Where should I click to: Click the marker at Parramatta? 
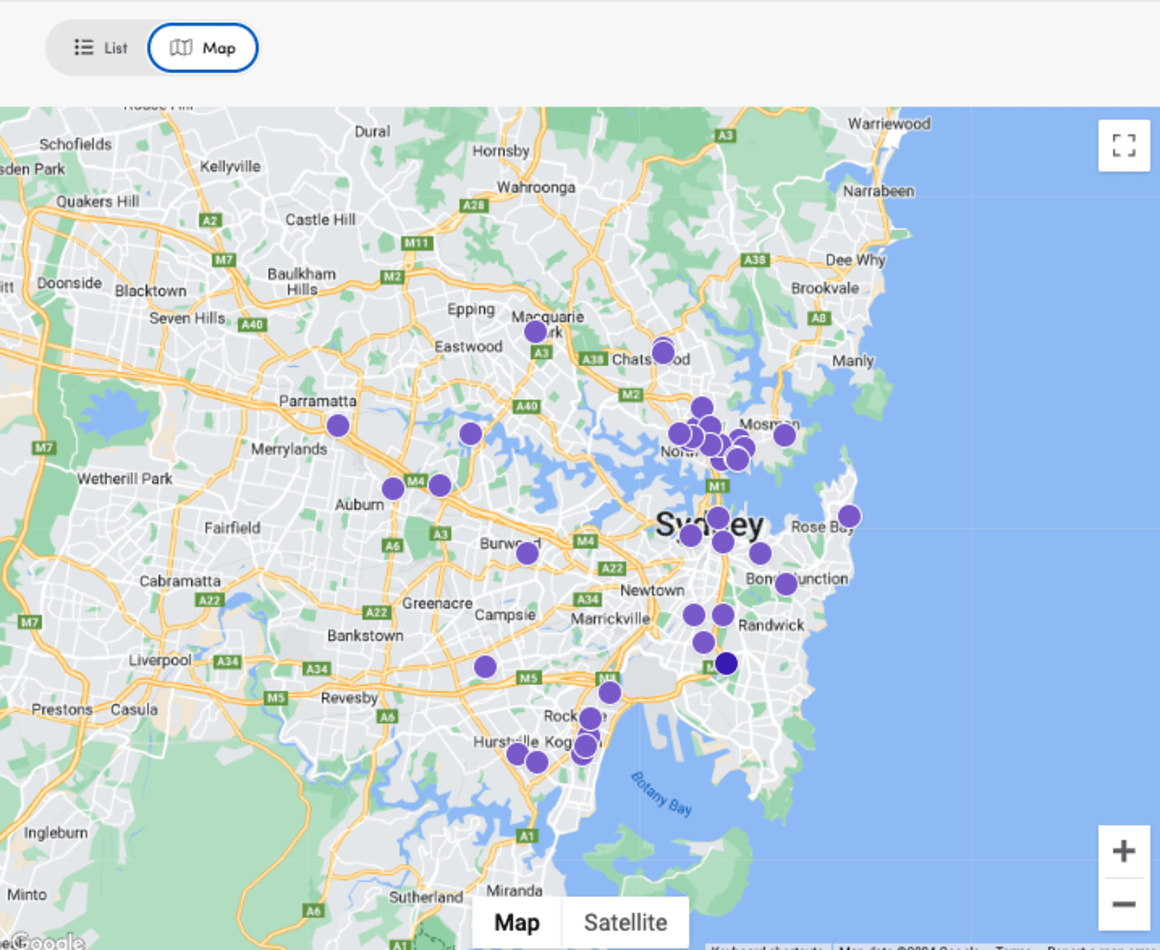[x=338, y=425]
